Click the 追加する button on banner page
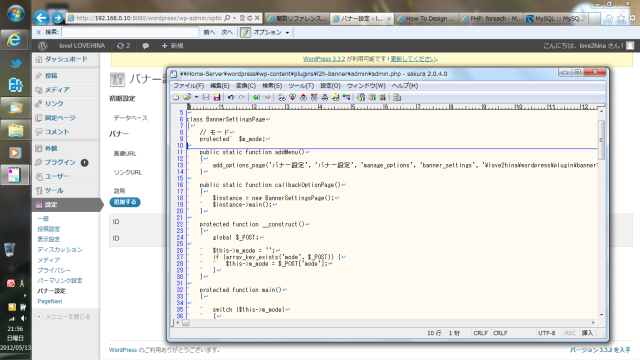 click(125, 202)
